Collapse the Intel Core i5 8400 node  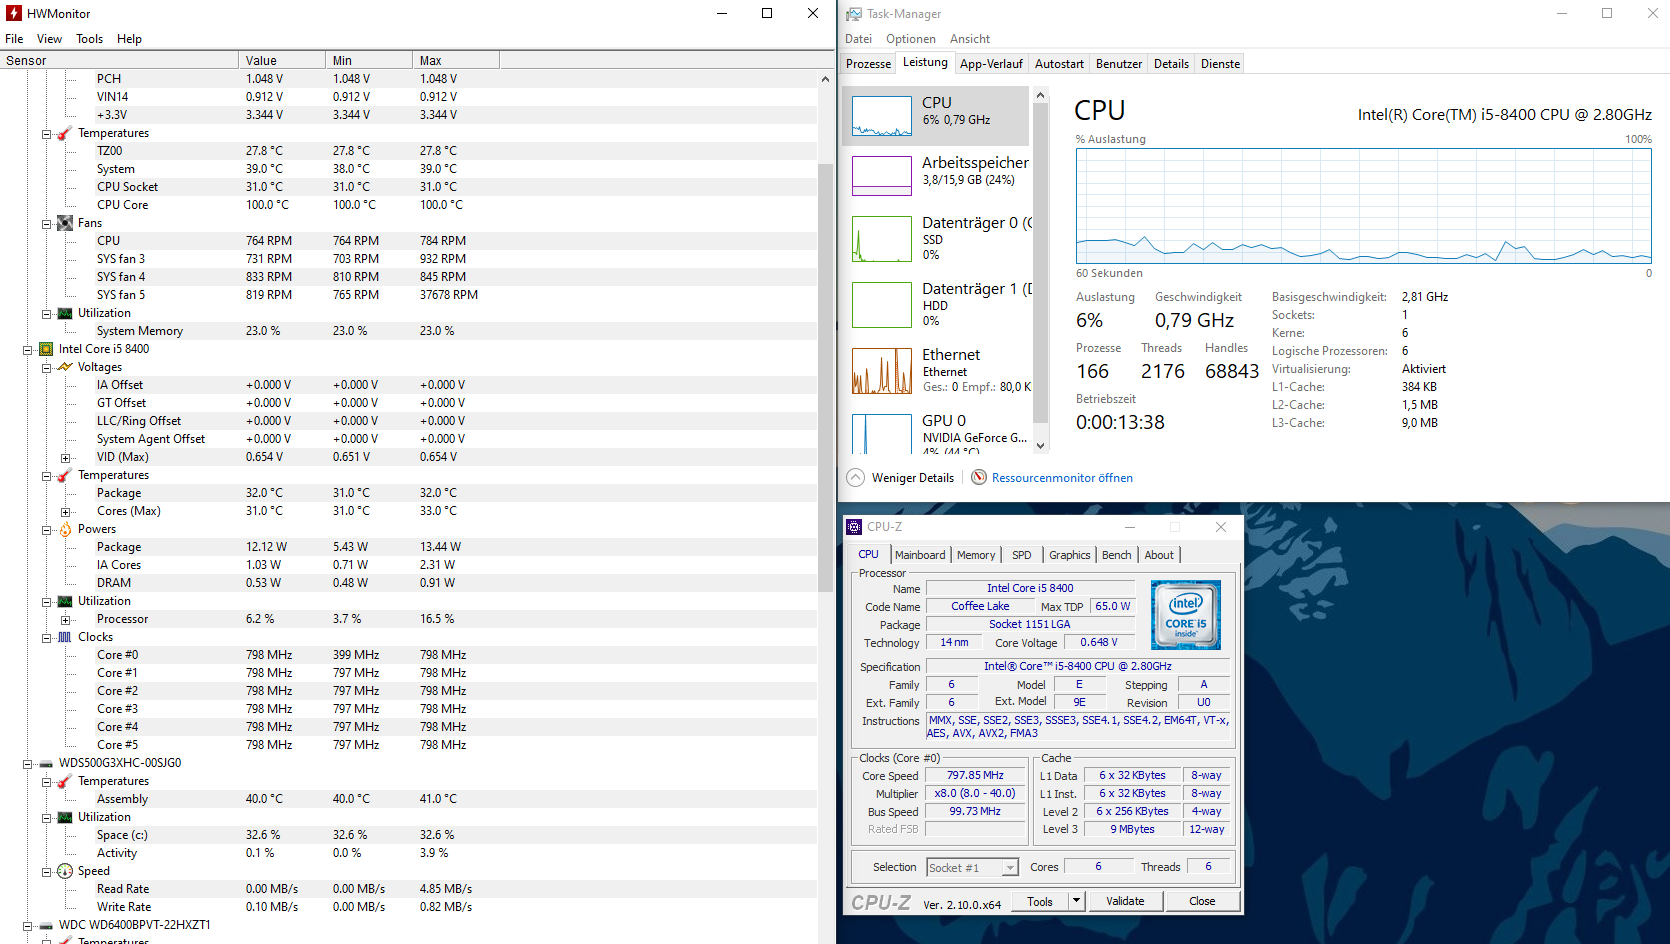pyautogui.click(x=28, y=350)
